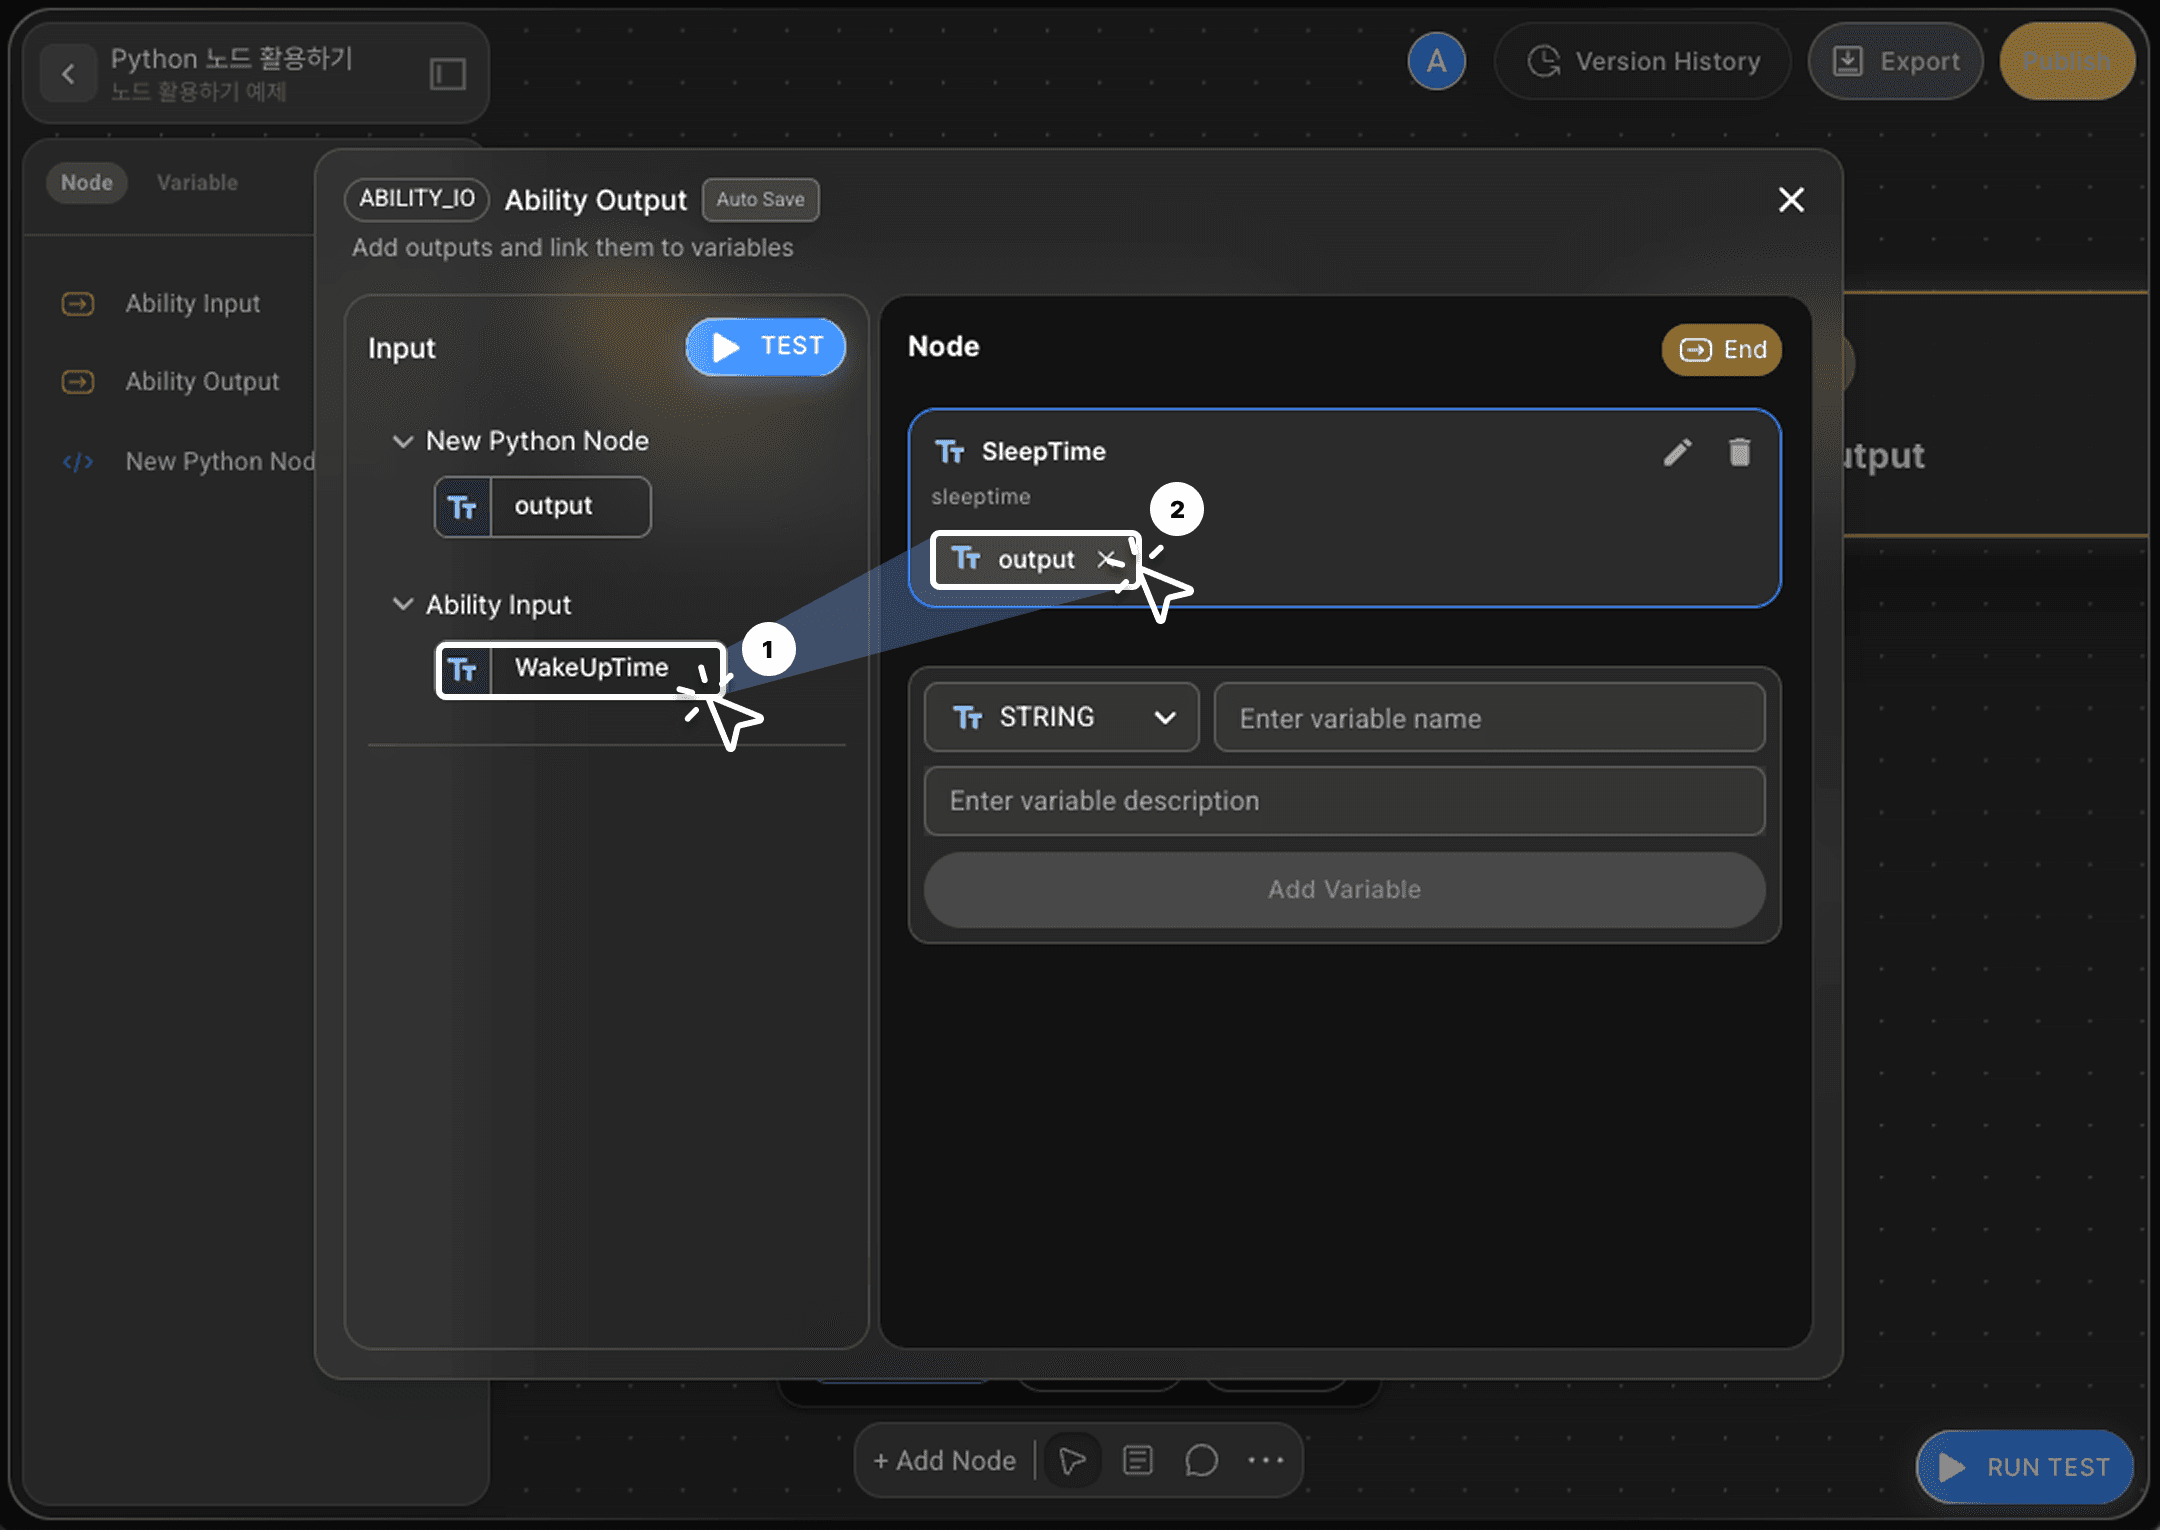This screenshot has width=2160, height=1530.
Task: Open the comment bubble tool in bottom toolbar
Action: (1201, 1460)
